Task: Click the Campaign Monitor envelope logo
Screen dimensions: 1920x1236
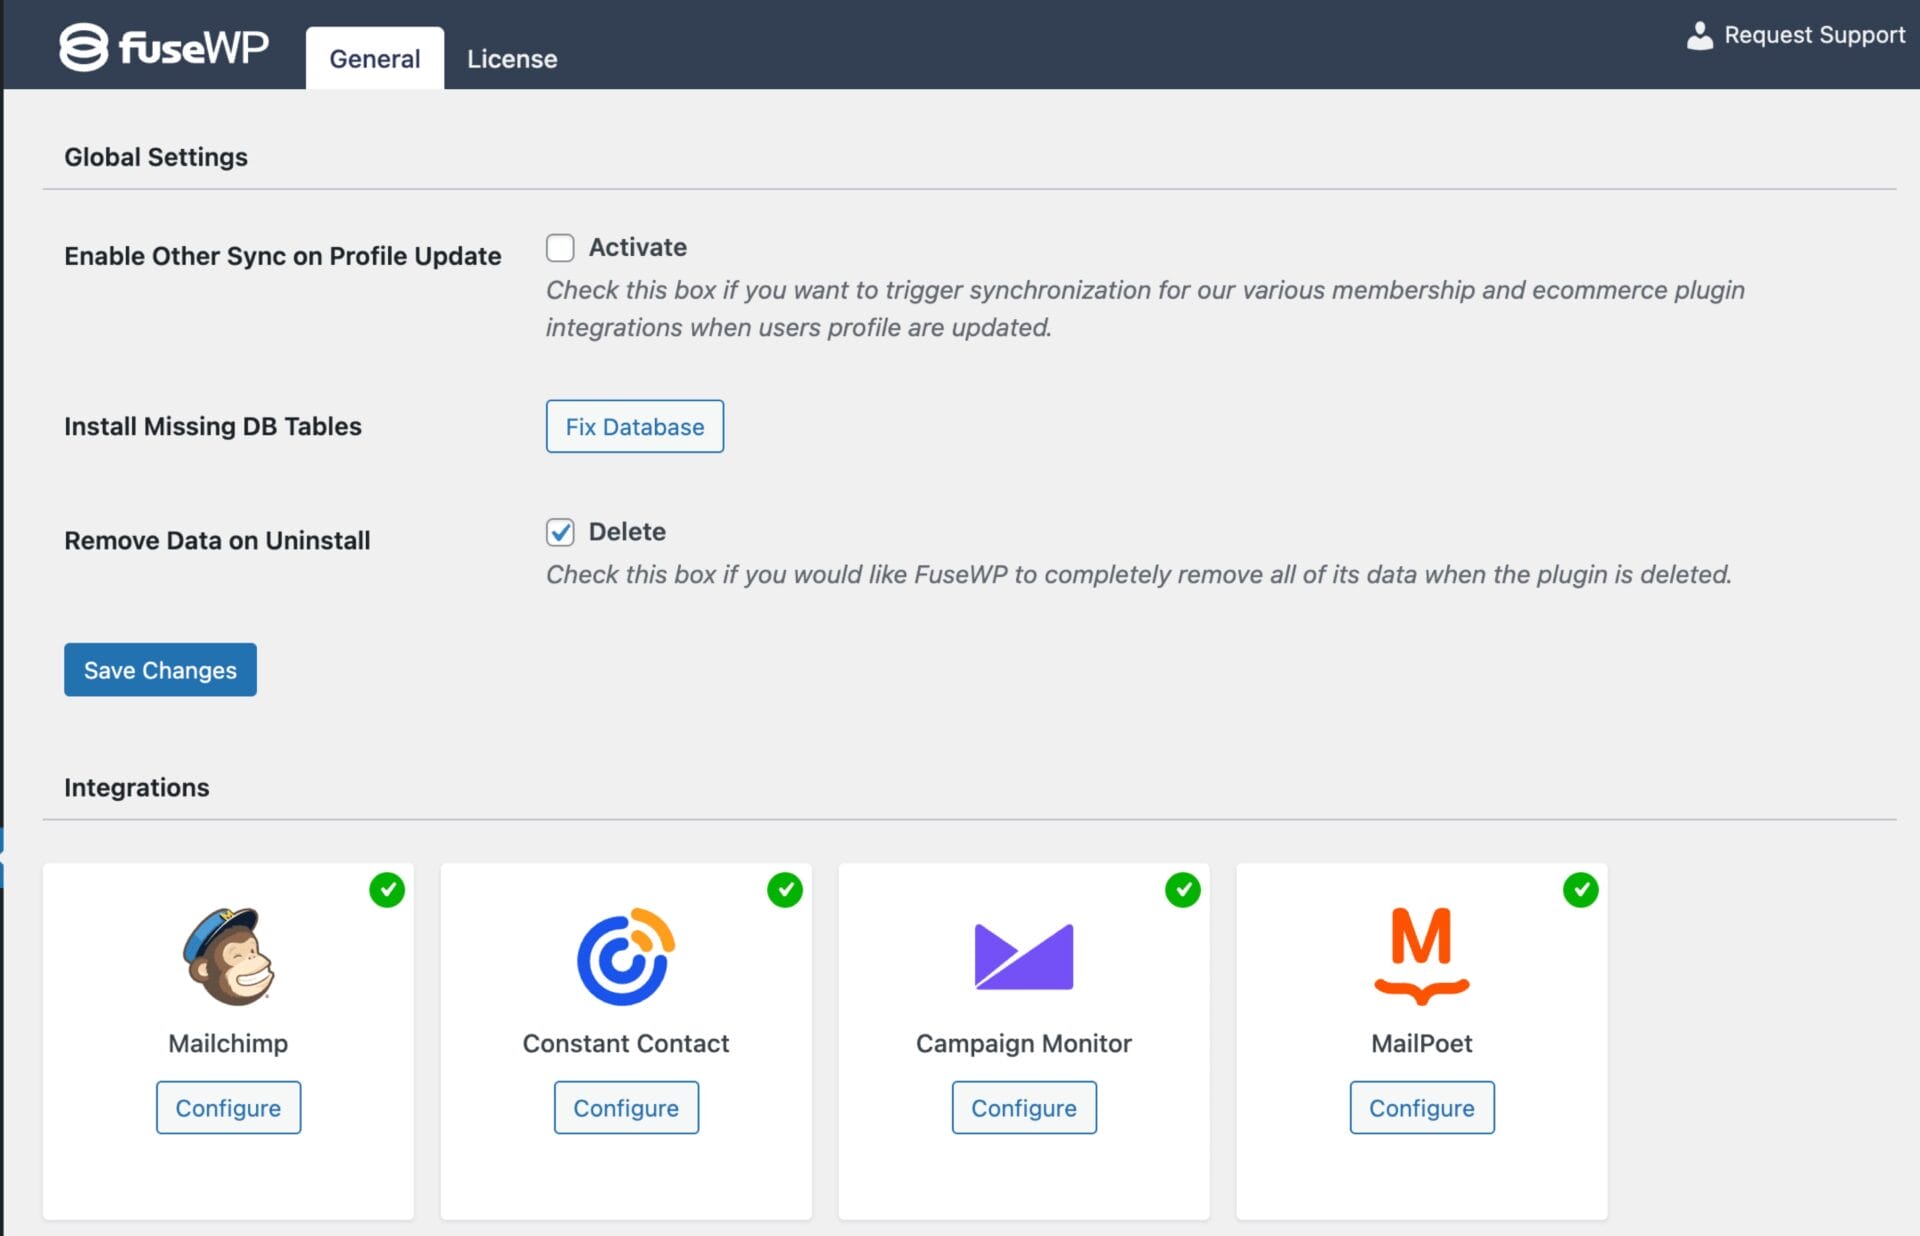Action: pyautogui.click(x=1023, y=956)
